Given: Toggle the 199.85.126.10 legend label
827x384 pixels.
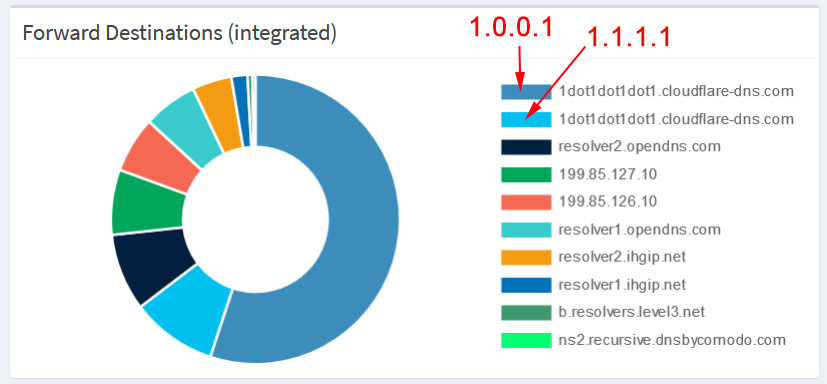Looking at the screenshot, I should [608, 202].
